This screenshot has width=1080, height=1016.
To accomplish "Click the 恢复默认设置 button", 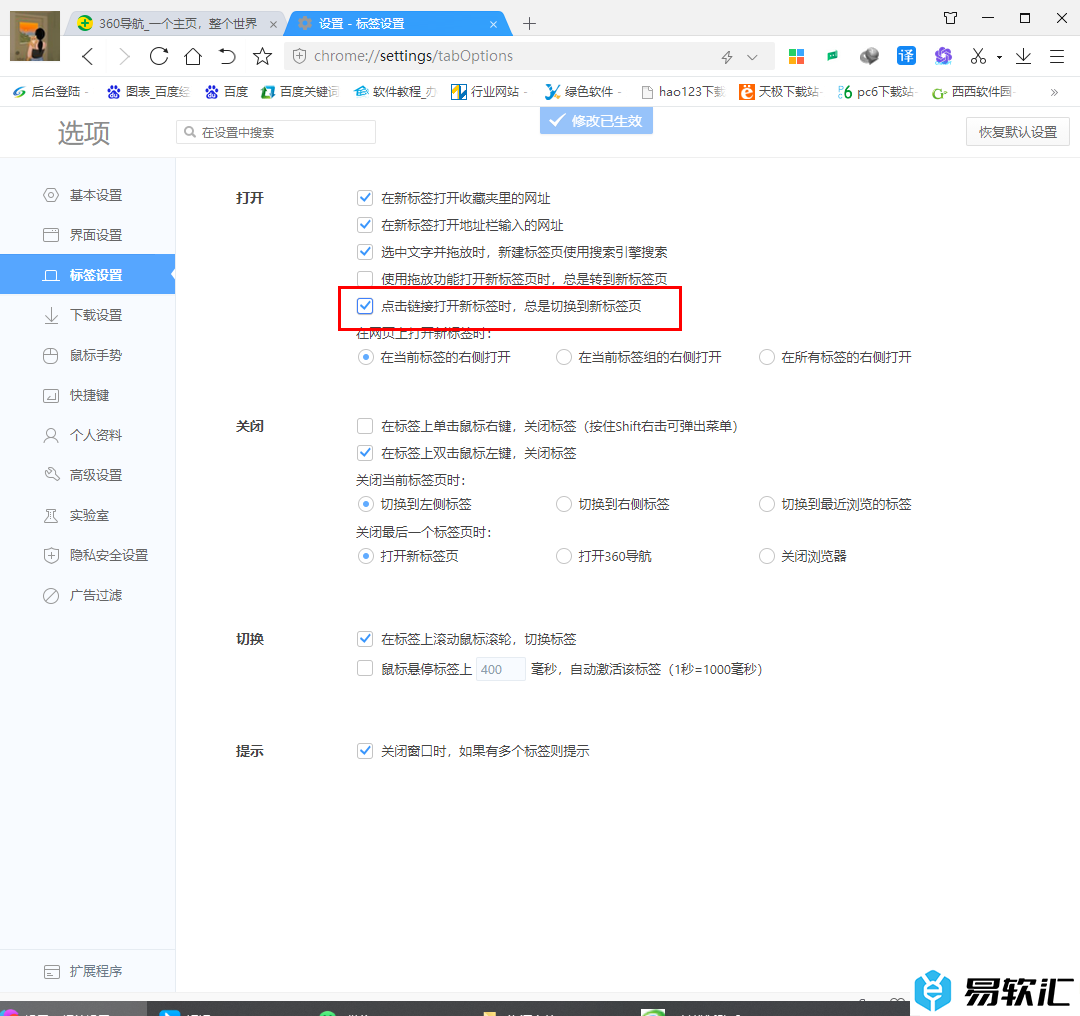I will 1017,132.
